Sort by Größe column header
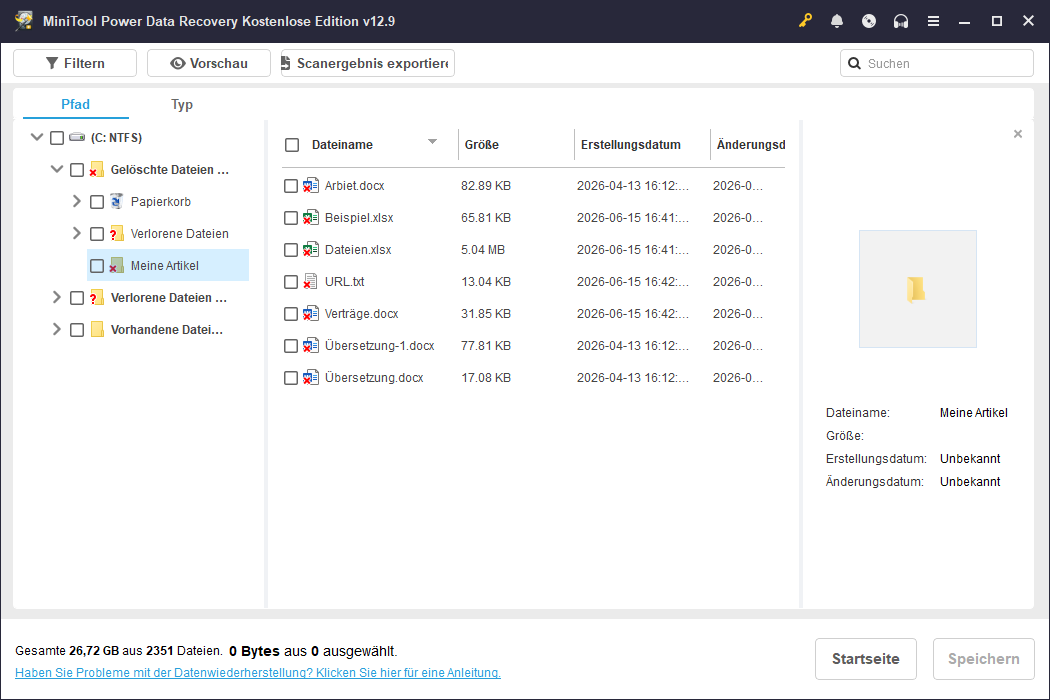This screenshot has height=700, width=1050. [481, 145]
